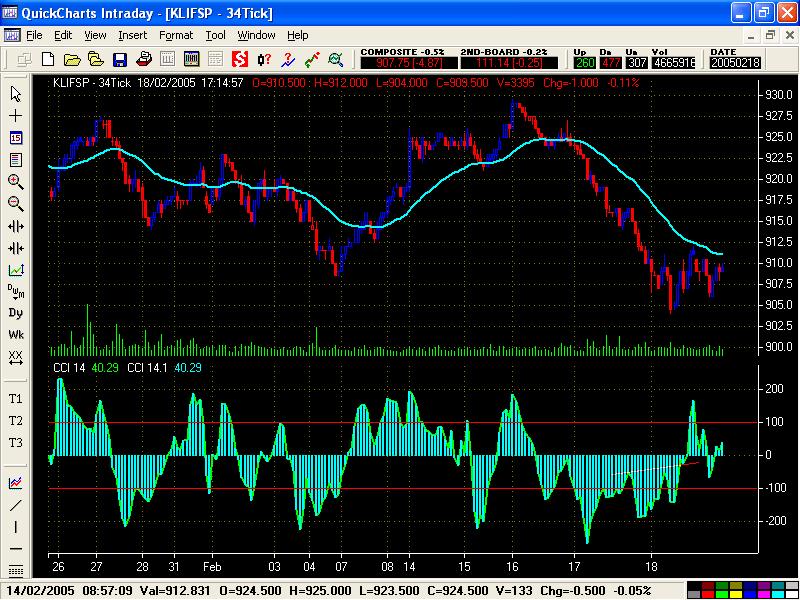Select the diagonal trend line tool
Screen dimensions: 800x600
click(16, 505)
